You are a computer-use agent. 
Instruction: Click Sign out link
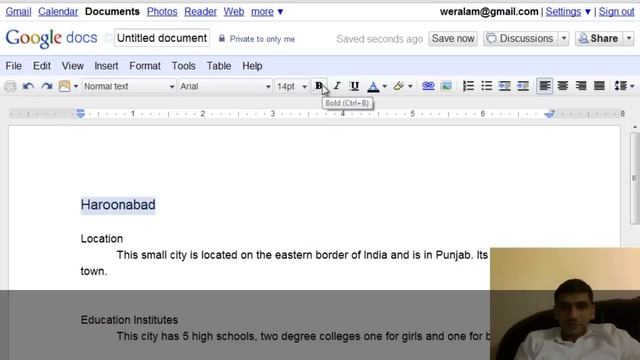click(x=616, y=11)
